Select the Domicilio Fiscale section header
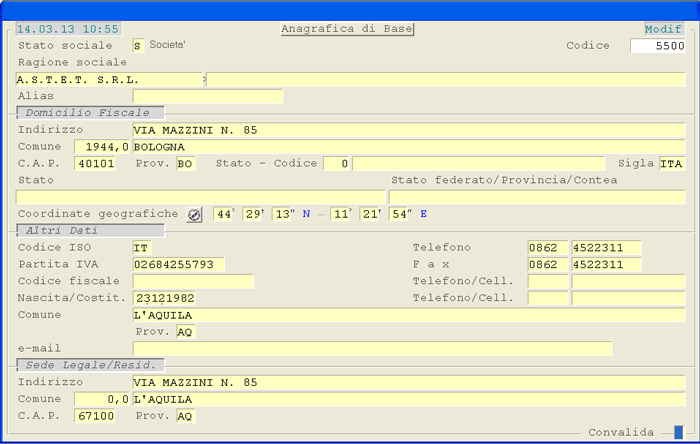700x444 pixels. (x=90, y=113)
